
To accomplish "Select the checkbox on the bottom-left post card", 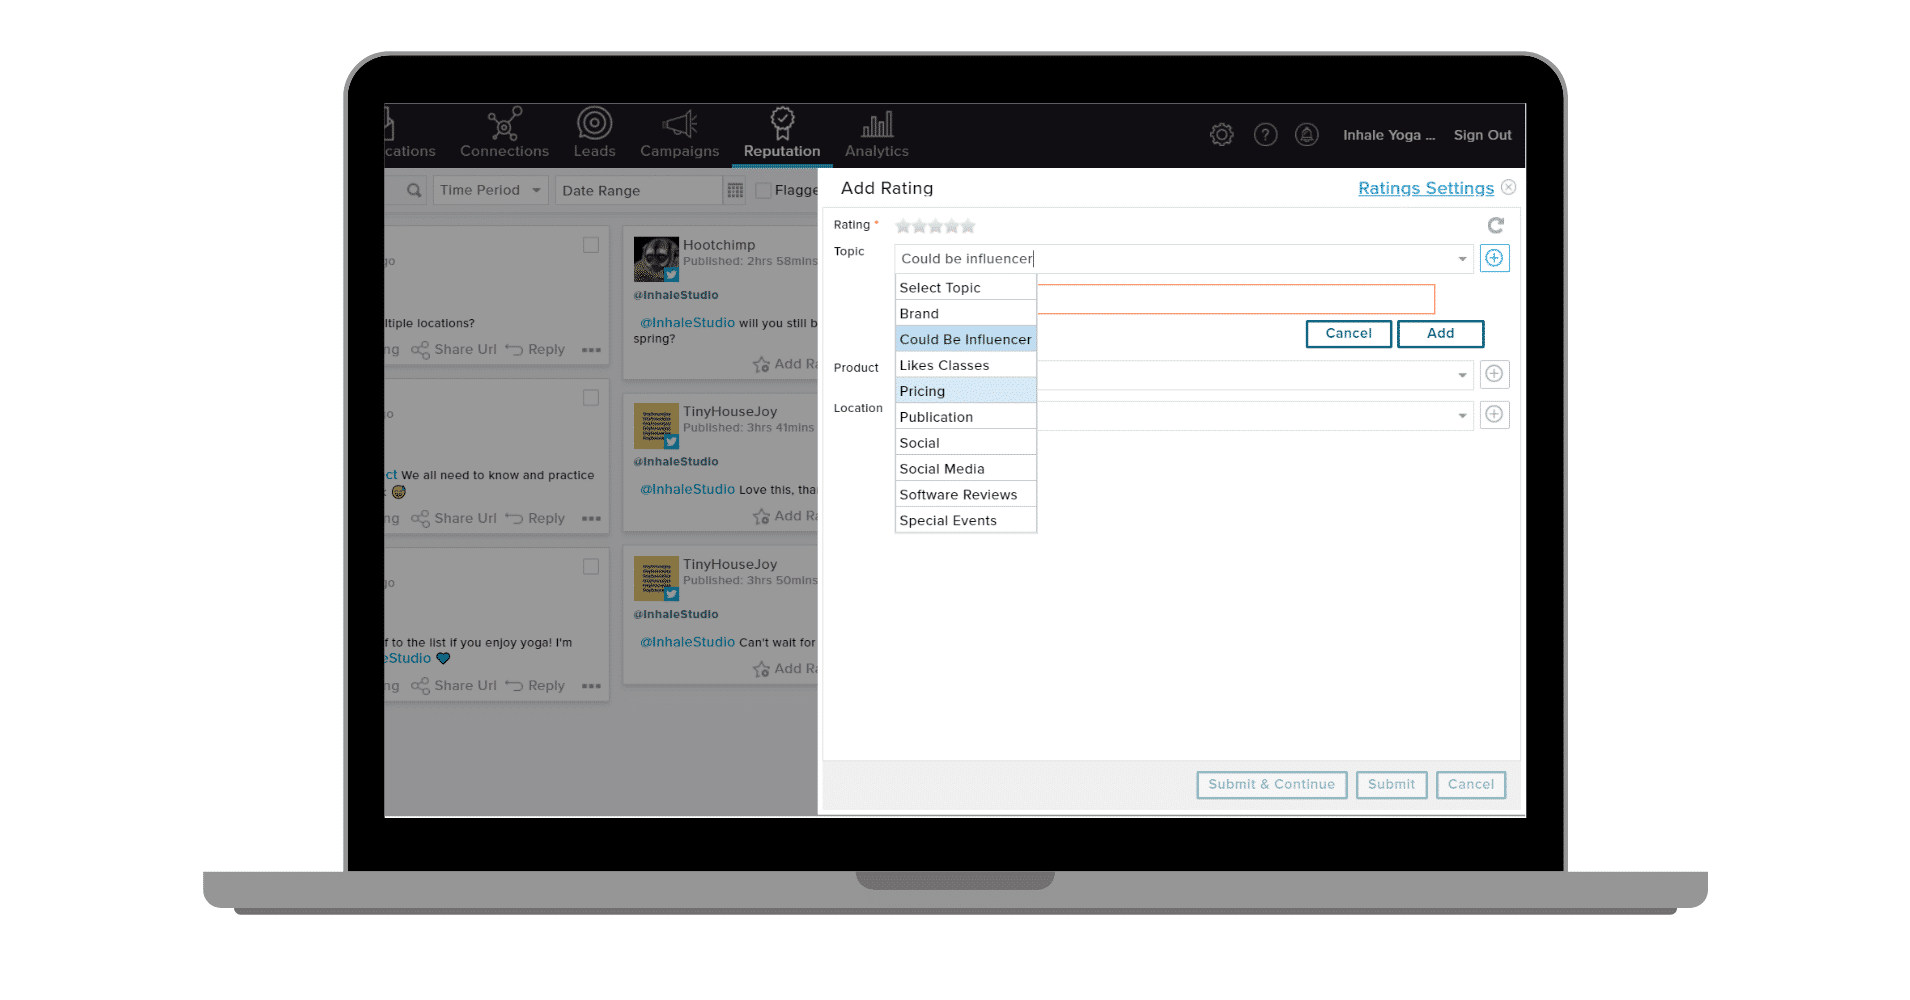I will [x=591, y=567].
